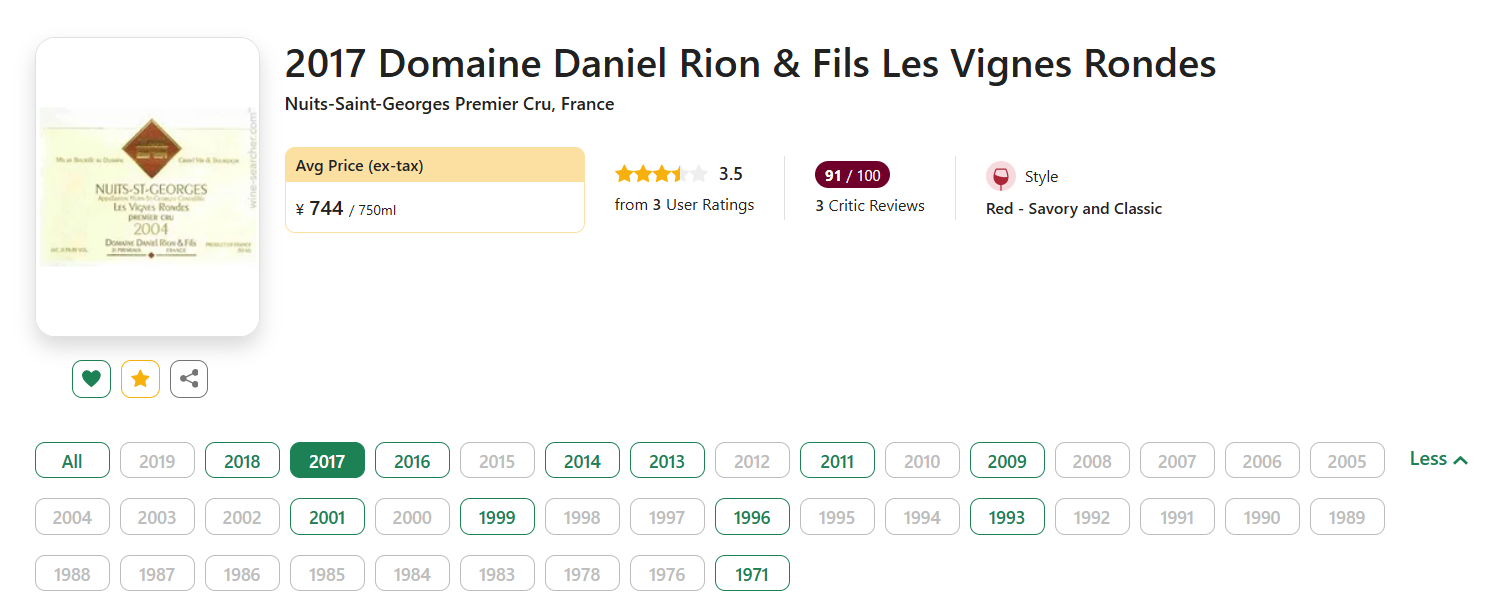Image resolution: width=1501 pixels, height=612 pixels.
Task: Click the yellow star rate icon
Action: (140, 379)
